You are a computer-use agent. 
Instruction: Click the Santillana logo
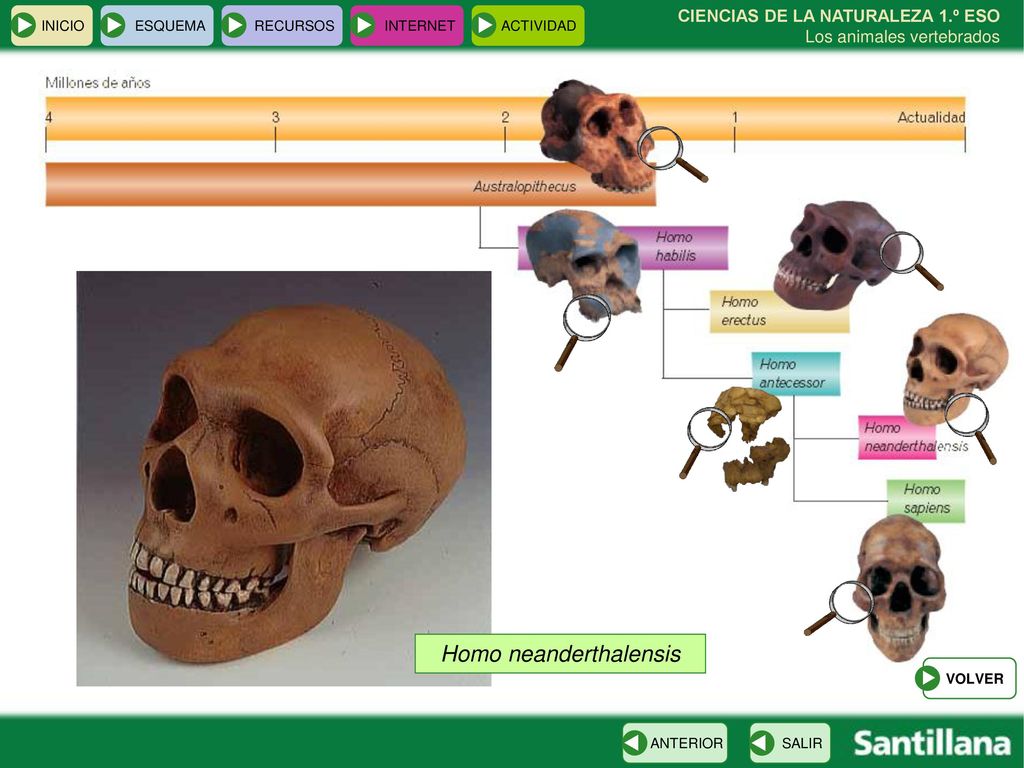click(x=932, y=743)
